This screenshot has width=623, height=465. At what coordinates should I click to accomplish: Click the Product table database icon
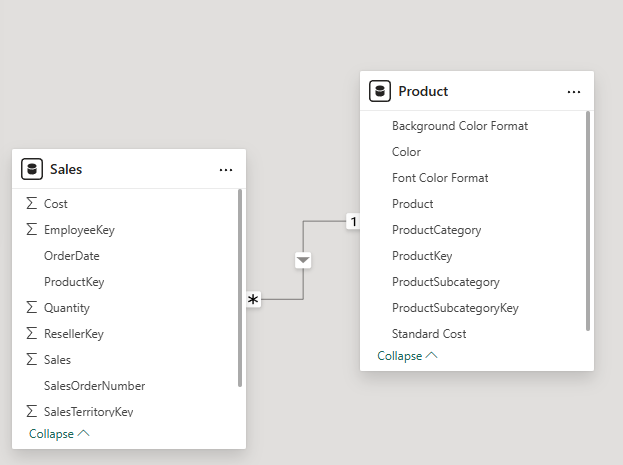[380, 92]
